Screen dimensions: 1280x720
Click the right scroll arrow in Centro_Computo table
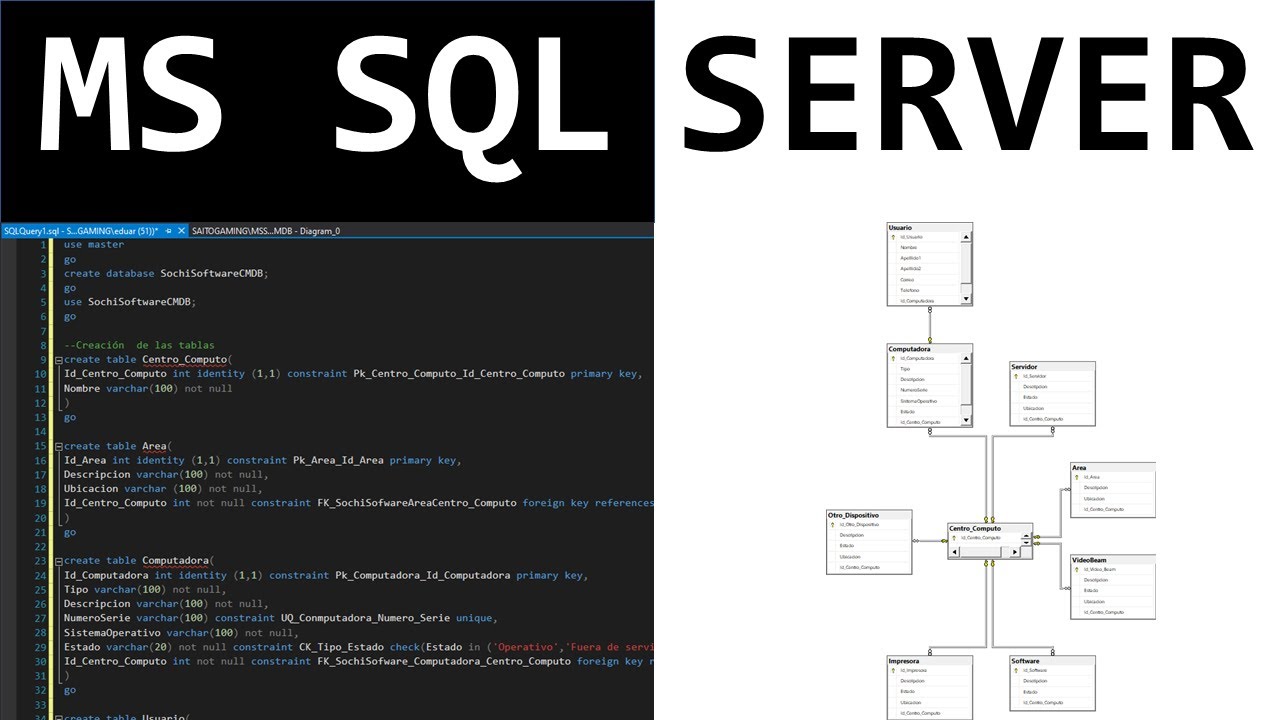point(1013,551)
